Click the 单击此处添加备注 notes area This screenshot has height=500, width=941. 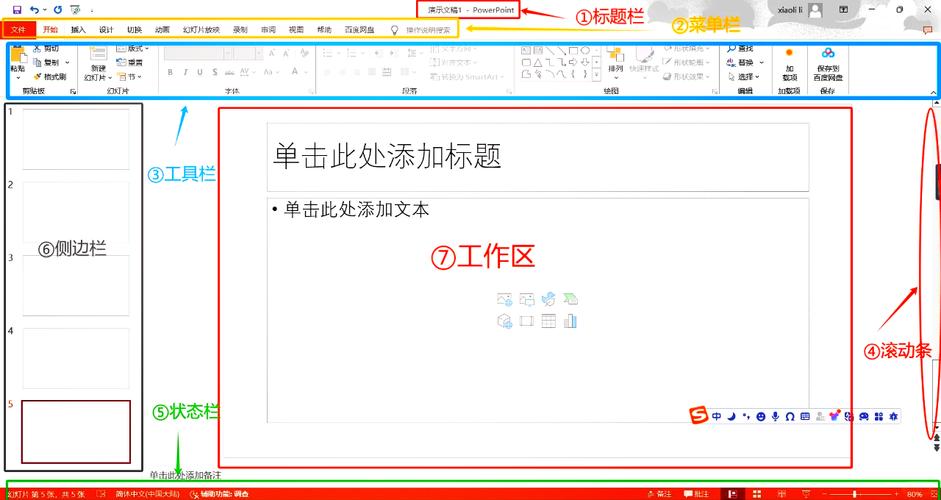(x=185, y=475)
